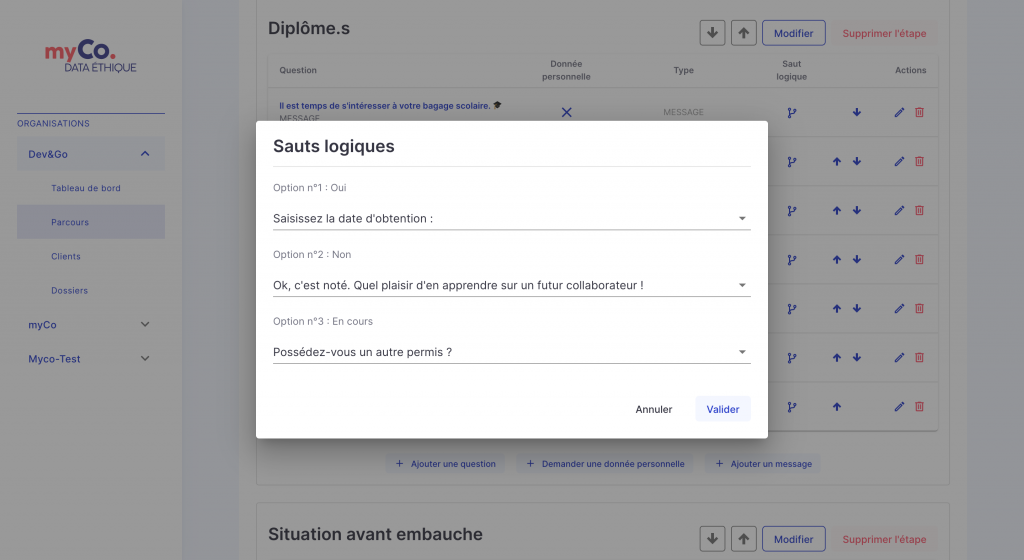Click Valider to confirm logic jumps
This screenshot has height=560, width=1024.
[x=723, y=409]
